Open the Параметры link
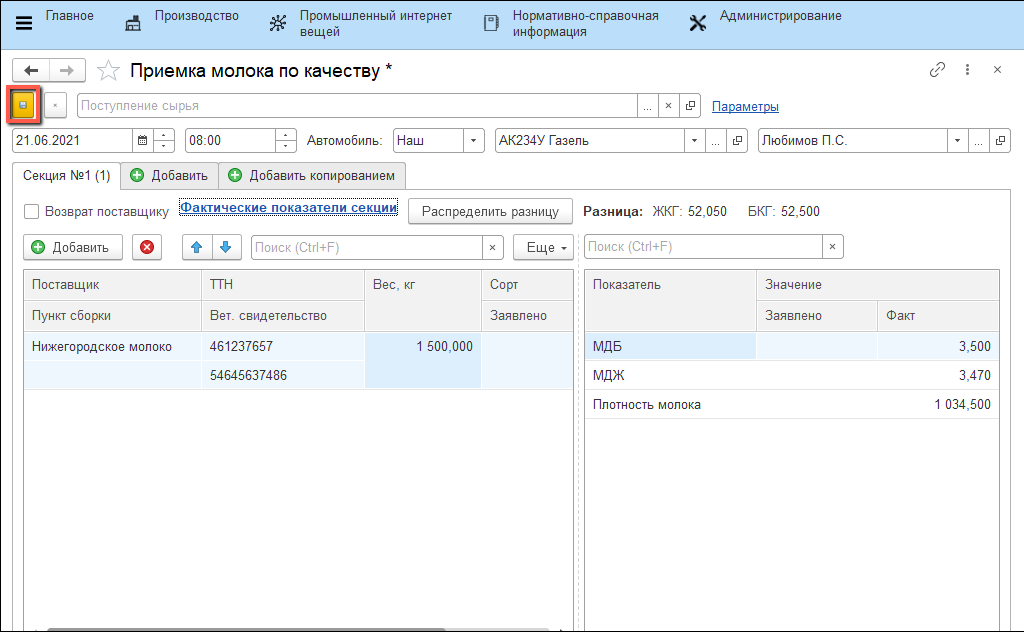This screenshot has width=1024, height=632. point(745,106)
